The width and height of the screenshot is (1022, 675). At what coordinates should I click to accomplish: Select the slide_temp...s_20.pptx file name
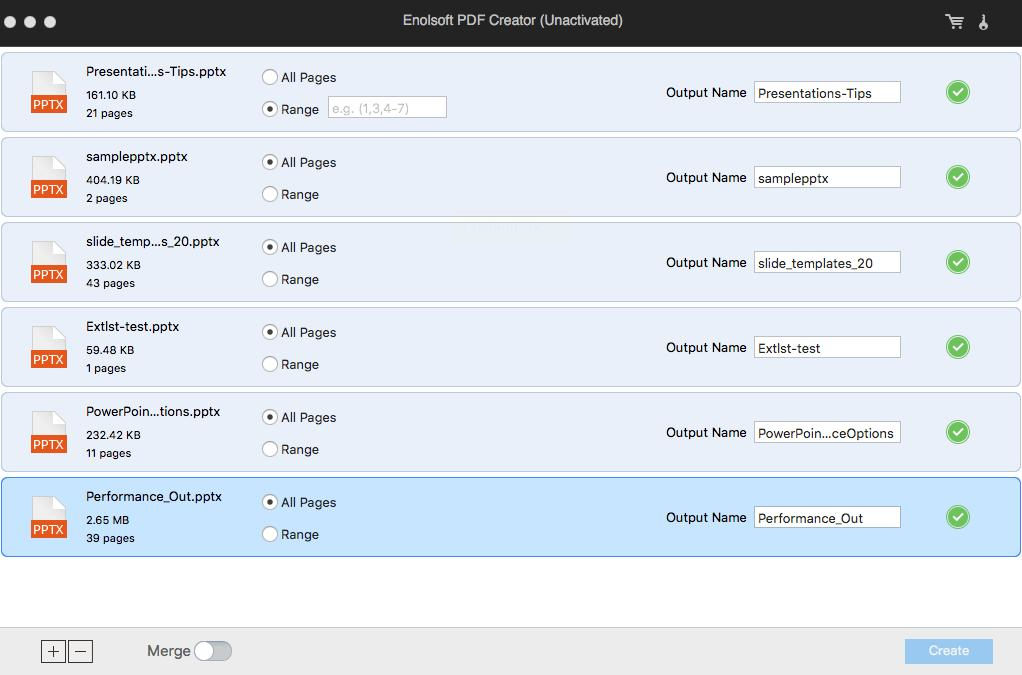(153, 242)
